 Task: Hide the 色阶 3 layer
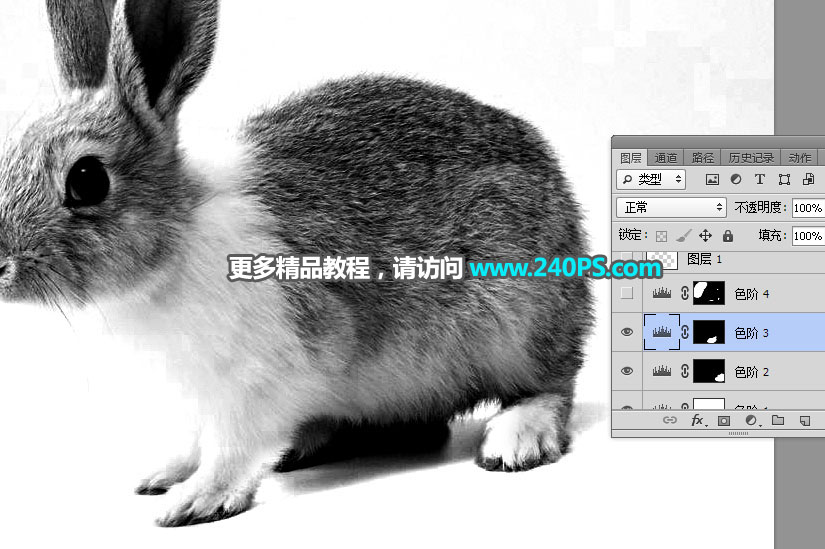[x=627, y=332]
